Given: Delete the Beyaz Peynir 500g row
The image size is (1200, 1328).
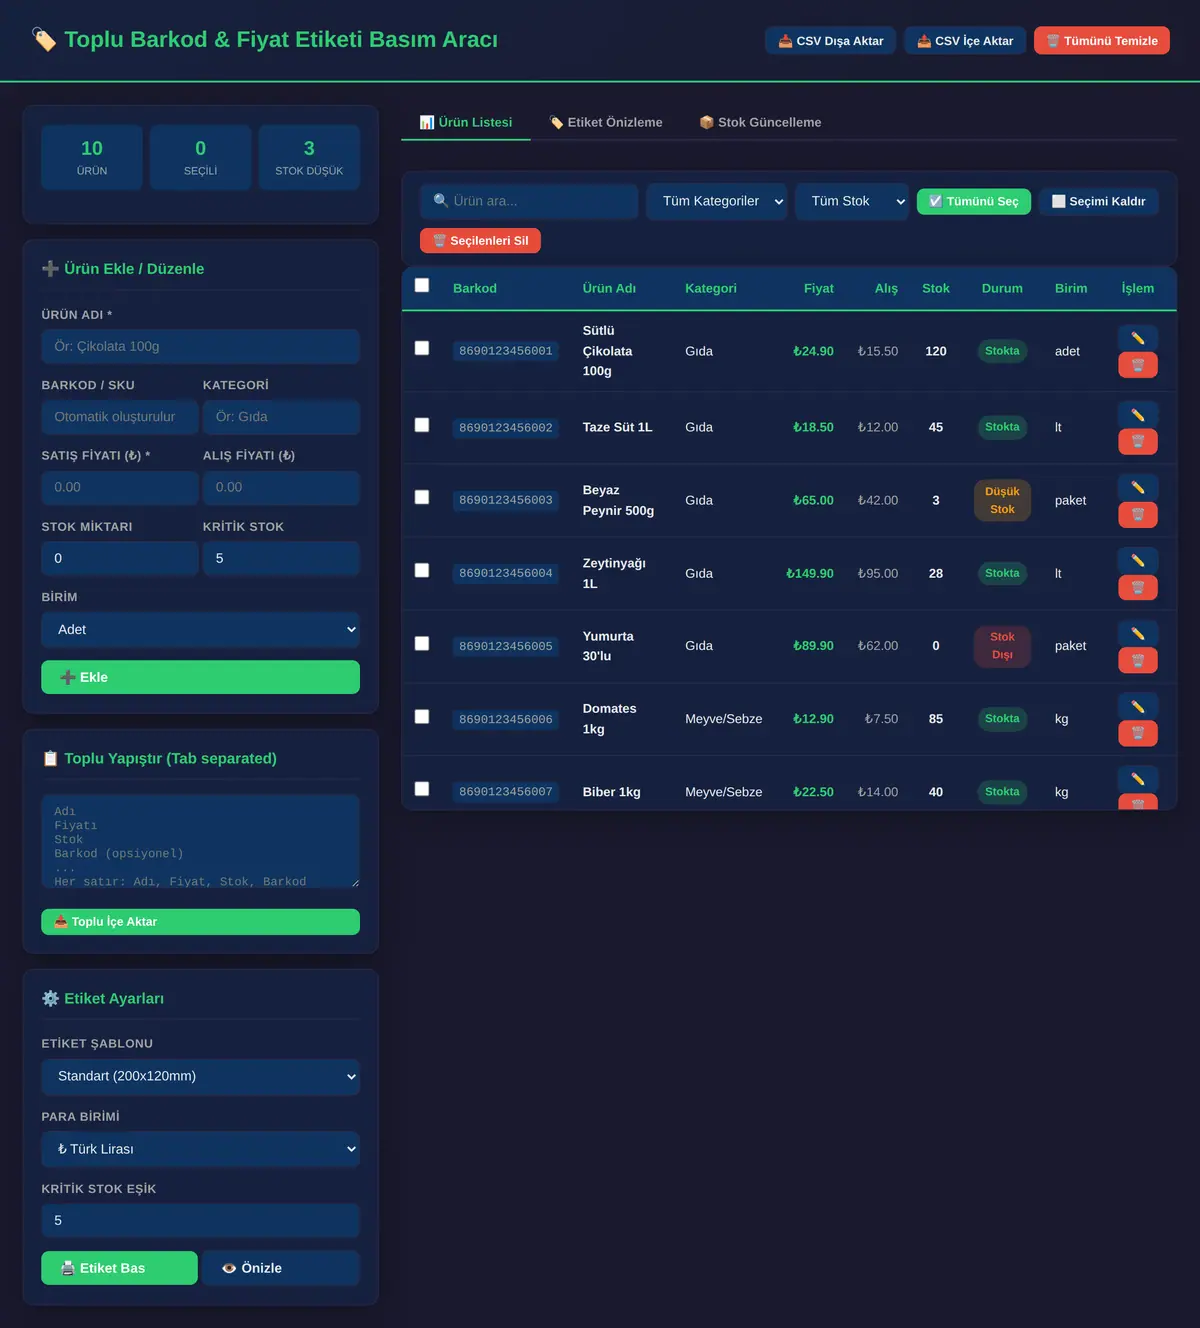Looking at the screenshot, I should coord(1138,514).
